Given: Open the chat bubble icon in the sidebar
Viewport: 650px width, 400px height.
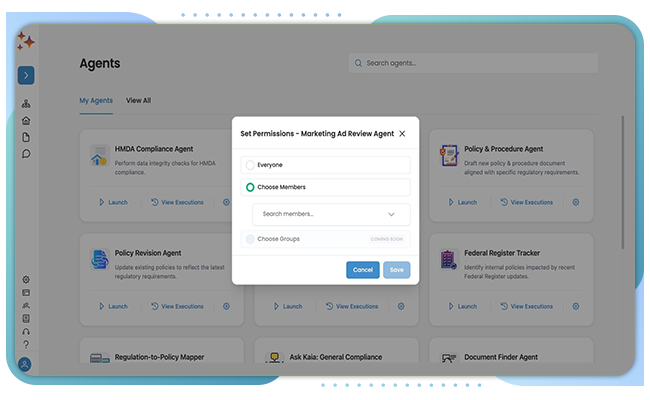Looking at the screenshot, I should point(26,154).
